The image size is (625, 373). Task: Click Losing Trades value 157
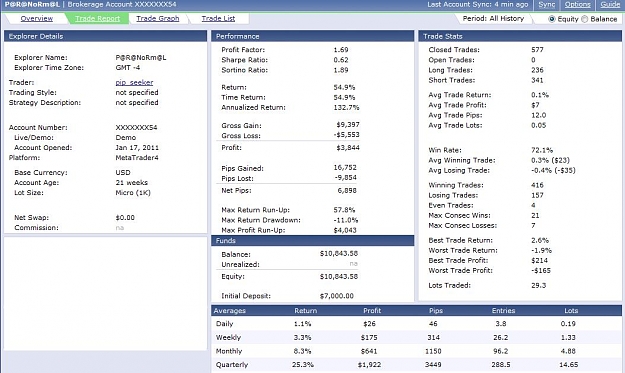(x=537, y=195)
